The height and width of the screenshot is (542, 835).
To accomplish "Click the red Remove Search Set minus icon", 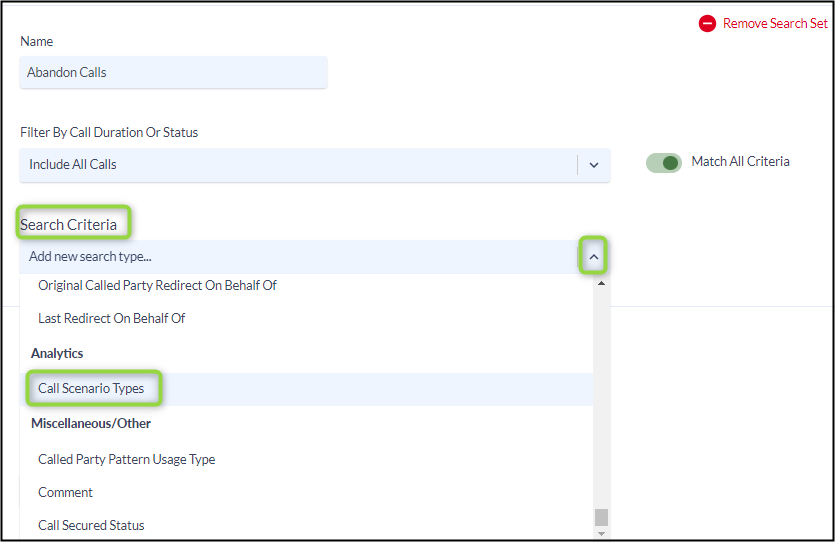I will pyautogui.click(x=707, y=23).
